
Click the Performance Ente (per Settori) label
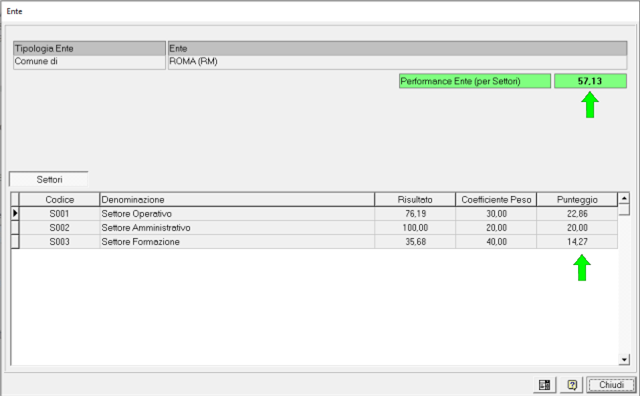(x=475, y=81)
